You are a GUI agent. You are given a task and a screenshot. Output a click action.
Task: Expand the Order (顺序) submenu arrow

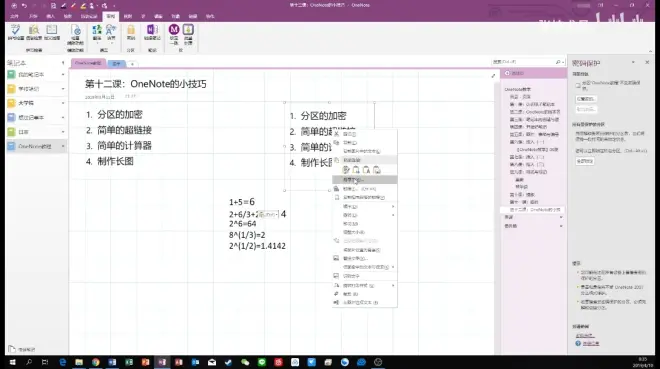click(x=393, y=206)
